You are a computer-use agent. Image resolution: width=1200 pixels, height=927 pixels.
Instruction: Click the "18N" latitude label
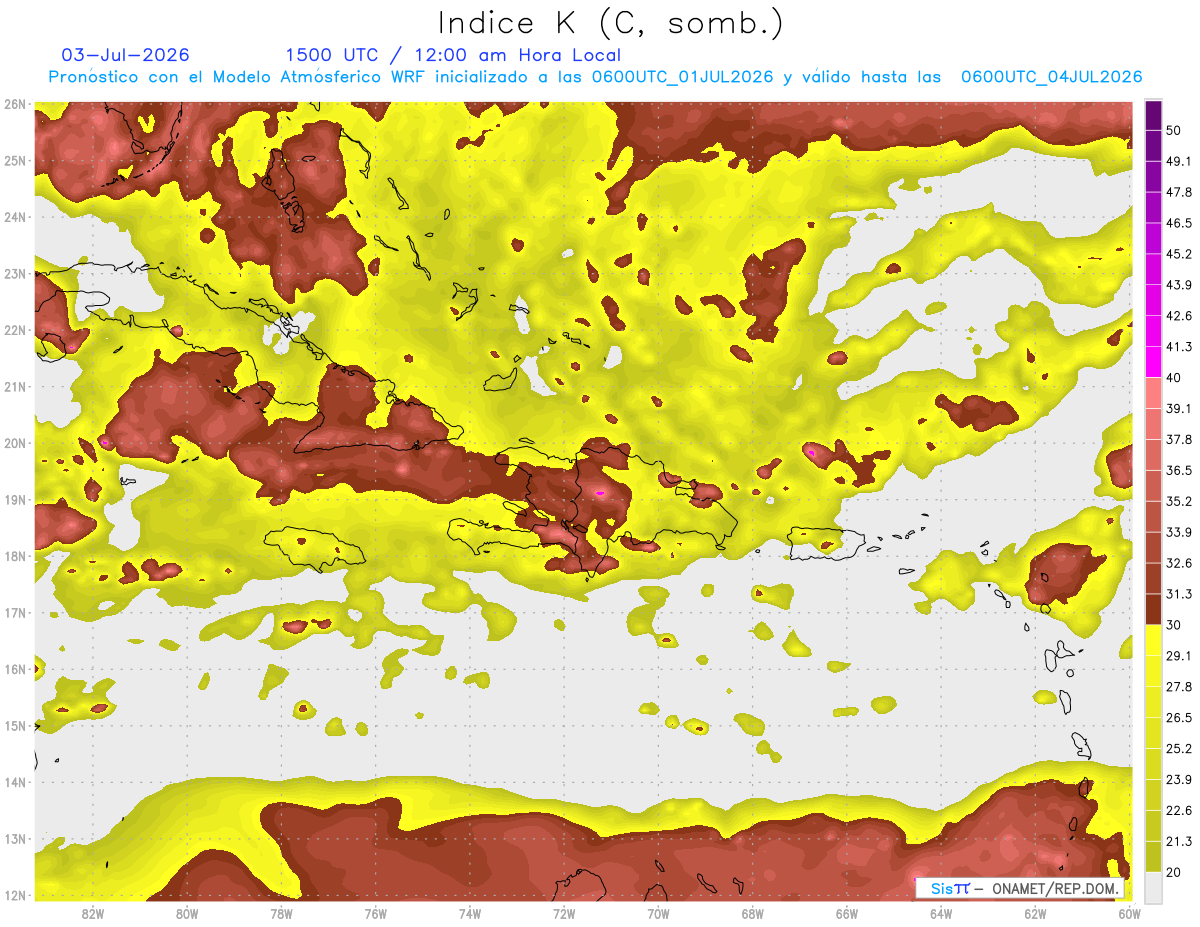click(x=14, y=556)
